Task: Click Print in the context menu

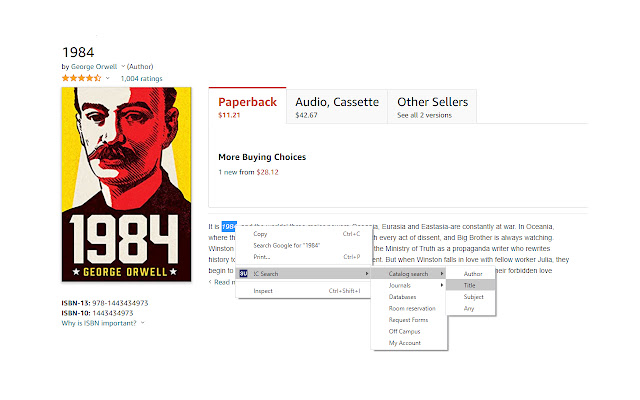Action: tap(264, 256)
